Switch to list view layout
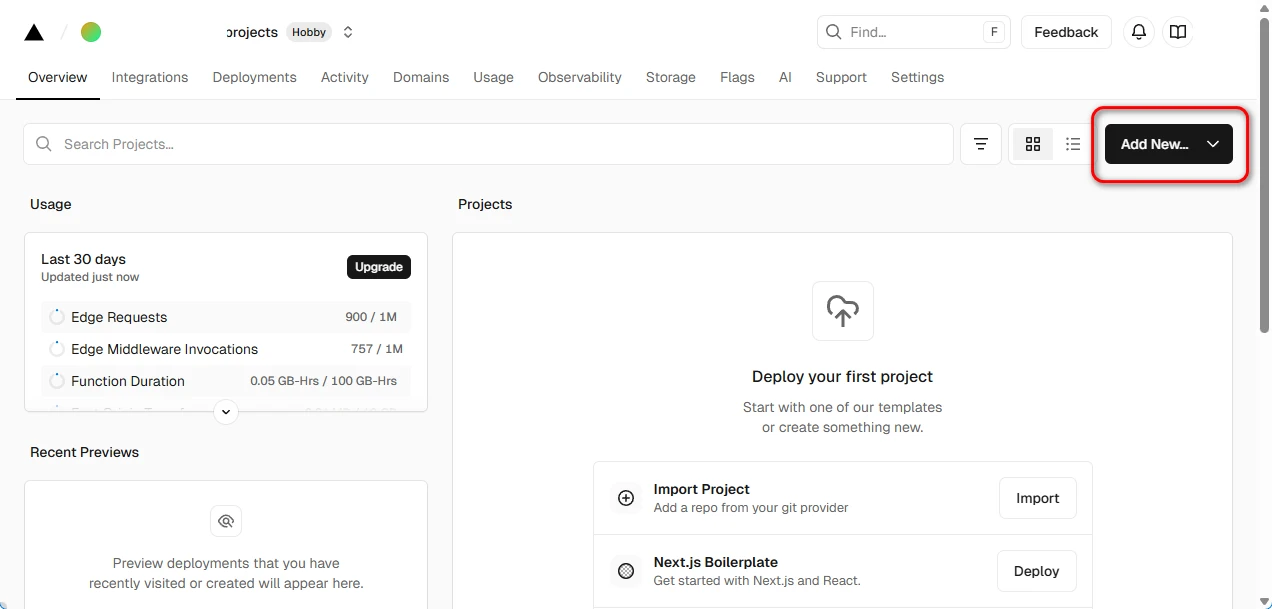The width and height of the screenshot is (1272, 609). pyautogui.click(x=1073, y=144)
